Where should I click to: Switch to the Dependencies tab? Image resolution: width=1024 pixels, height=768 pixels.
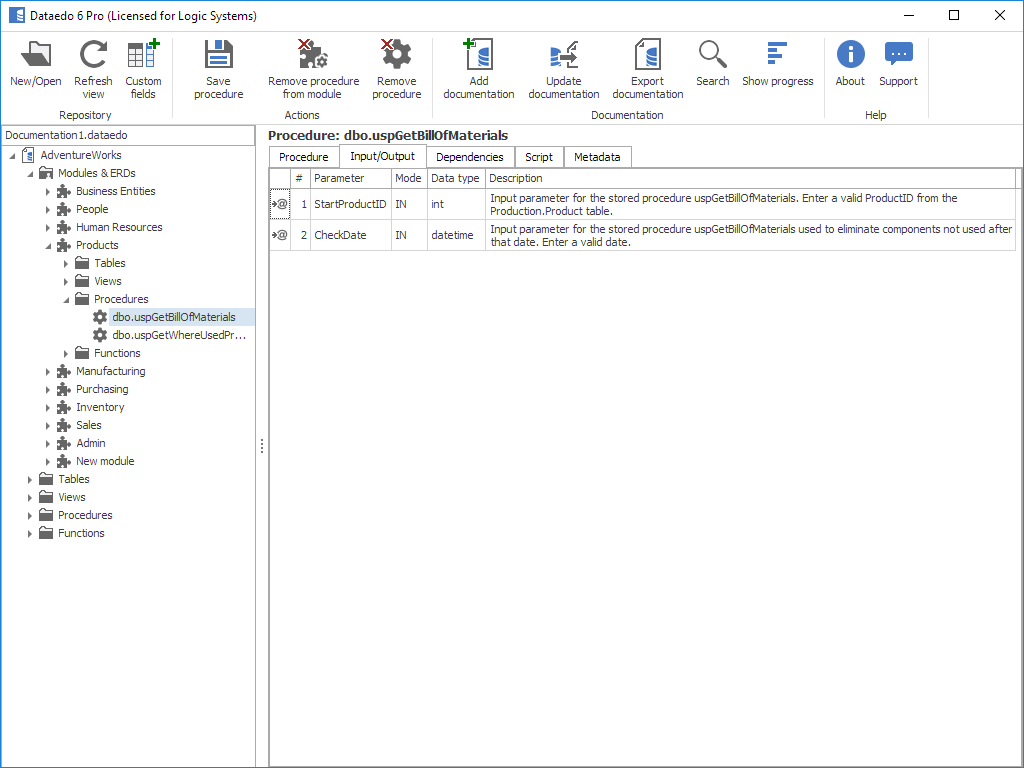click(469, 157)
